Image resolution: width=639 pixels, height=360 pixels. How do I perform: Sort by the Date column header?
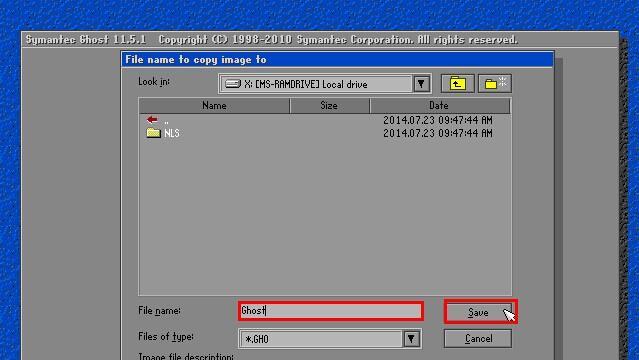(439, 106)
